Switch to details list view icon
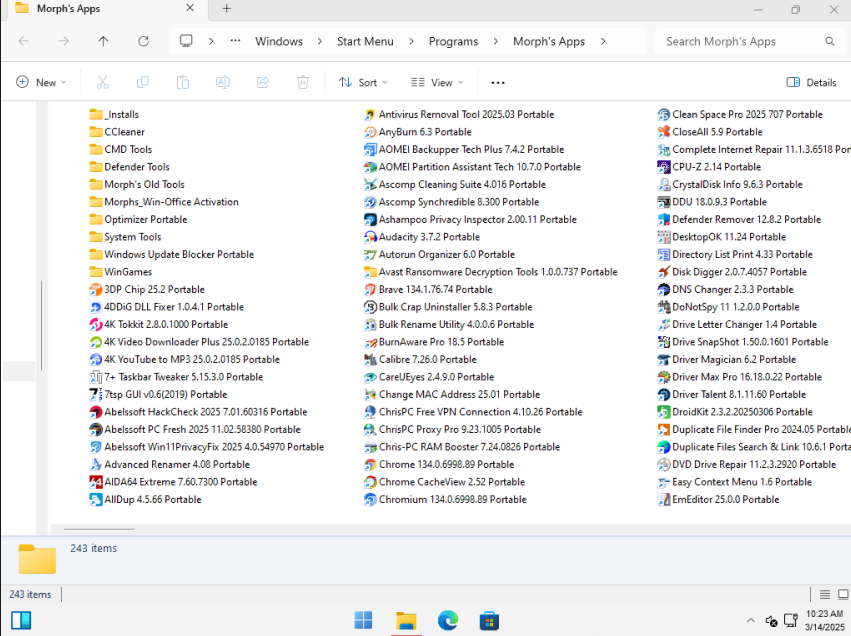Viewport: 851px width, 636px height. [x=825, y=594]
